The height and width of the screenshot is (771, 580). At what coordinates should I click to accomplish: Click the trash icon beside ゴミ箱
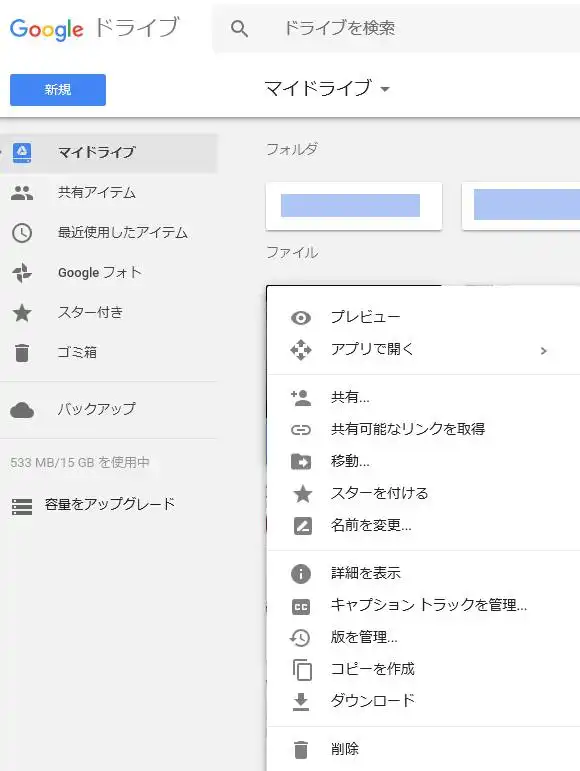point(22,353)
